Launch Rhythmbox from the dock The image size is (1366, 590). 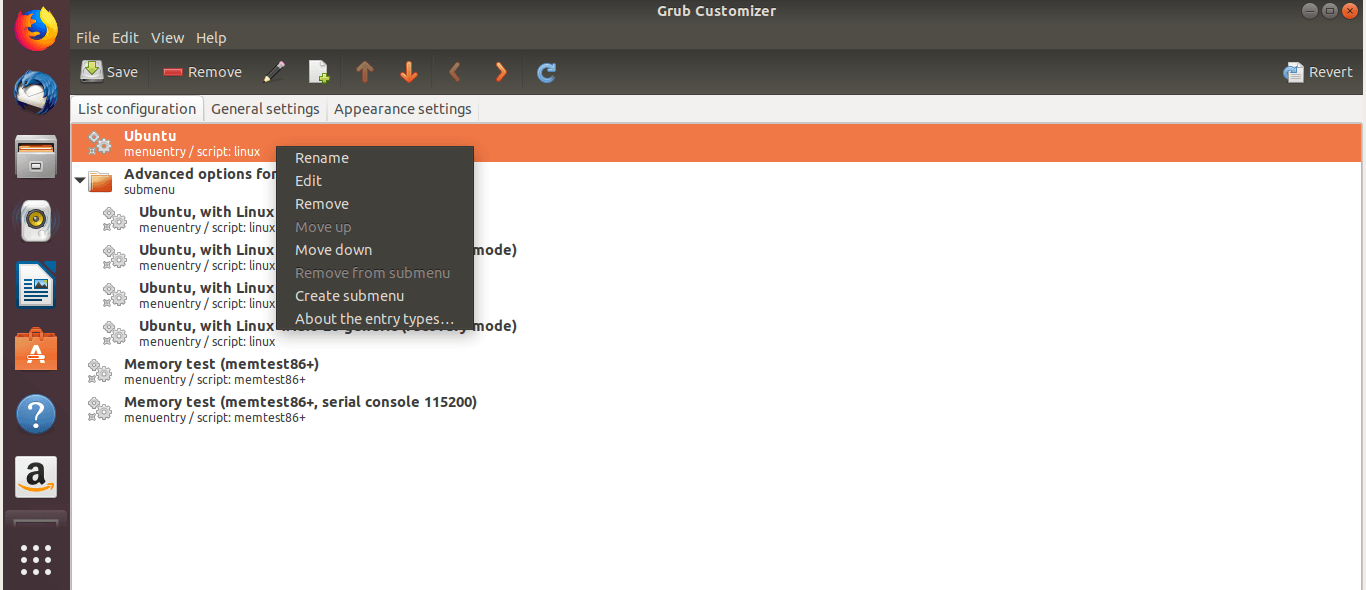(x=36, y=221)
